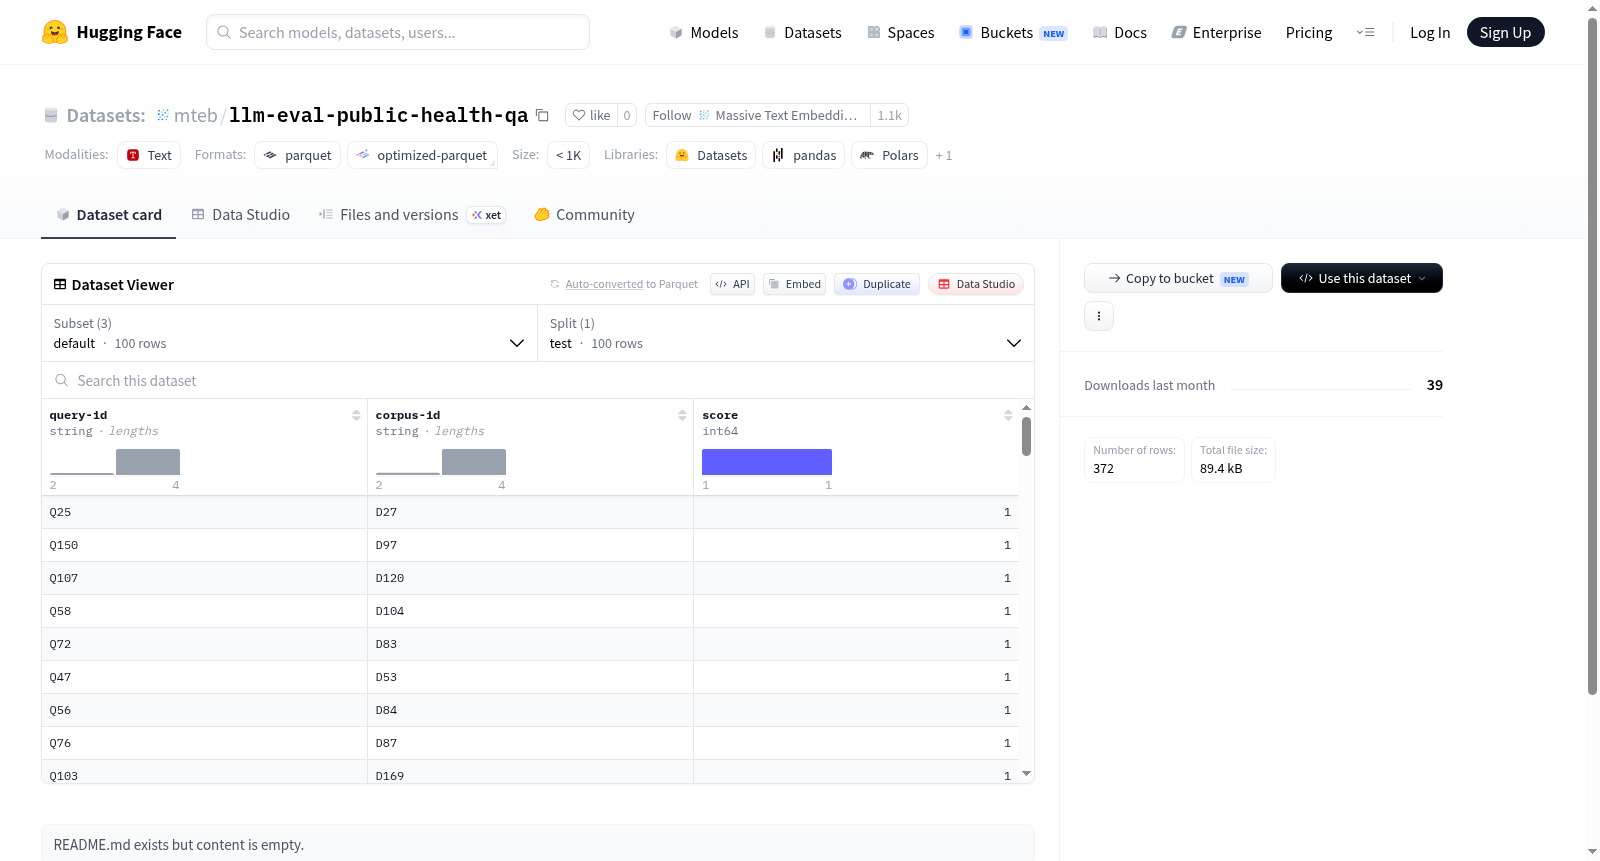Click the Q56 query-id cell

click(204, 710)
